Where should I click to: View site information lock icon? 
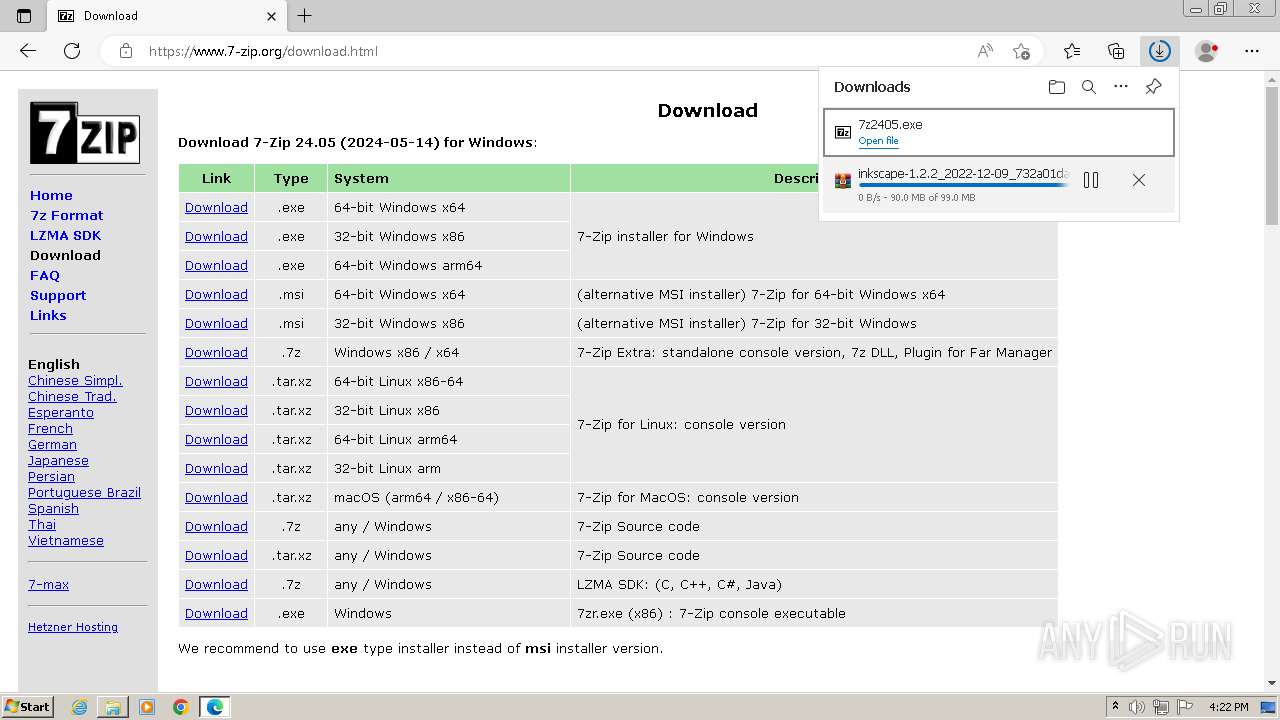pyautogui.click(x=126, y=51)
